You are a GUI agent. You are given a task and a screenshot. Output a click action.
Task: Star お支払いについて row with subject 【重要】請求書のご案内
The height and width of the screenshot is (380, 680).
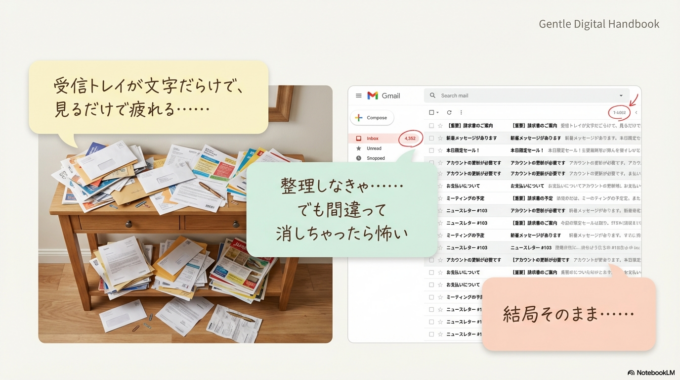(440, 272)
